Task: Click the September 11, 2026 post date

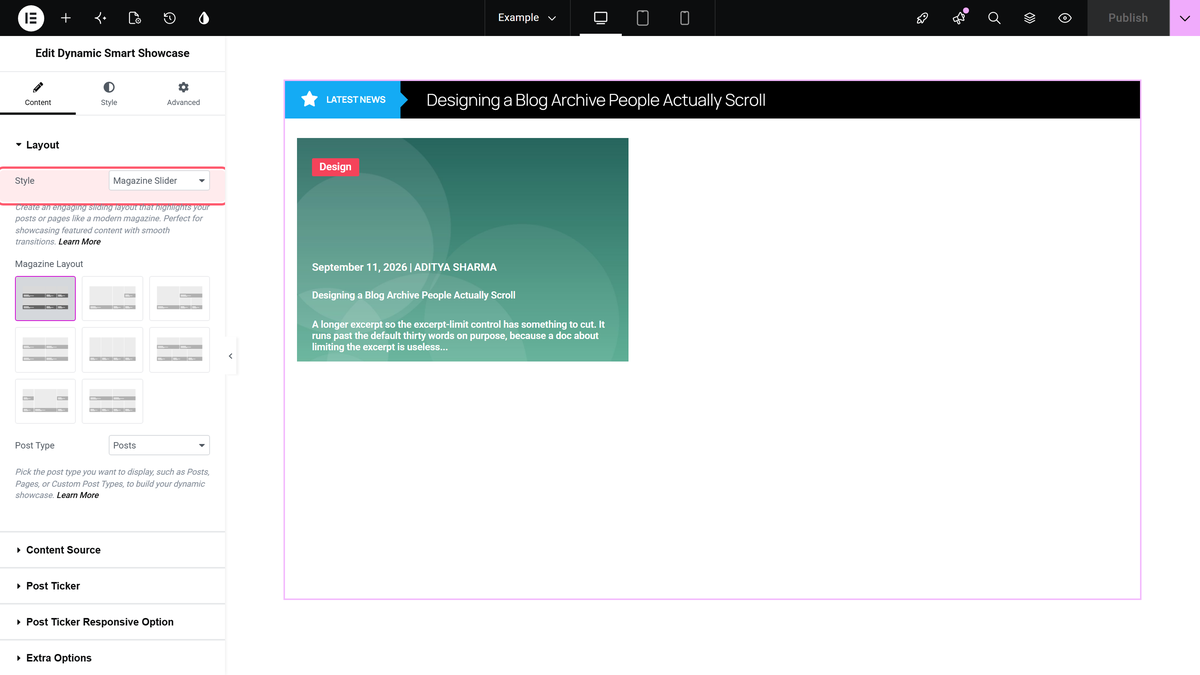Action: 359,267
